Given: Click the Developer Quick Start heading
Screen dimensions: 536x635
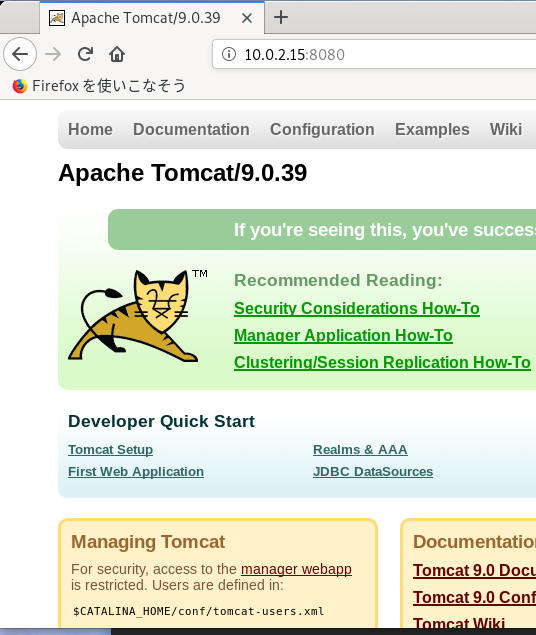Looking at the screenshot, I should [x=161, y=421].
